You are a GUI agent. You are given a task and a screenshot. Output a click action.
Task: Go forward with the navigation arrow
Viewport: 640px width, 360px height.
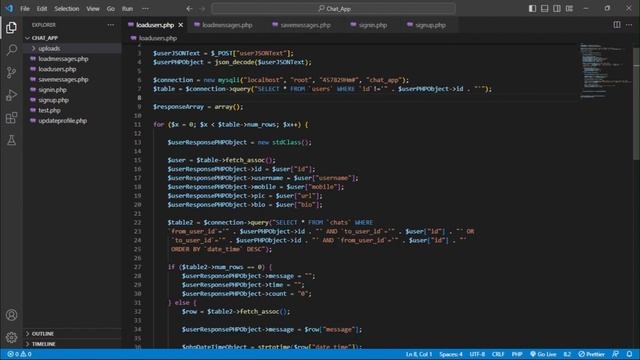click(202, 9)
